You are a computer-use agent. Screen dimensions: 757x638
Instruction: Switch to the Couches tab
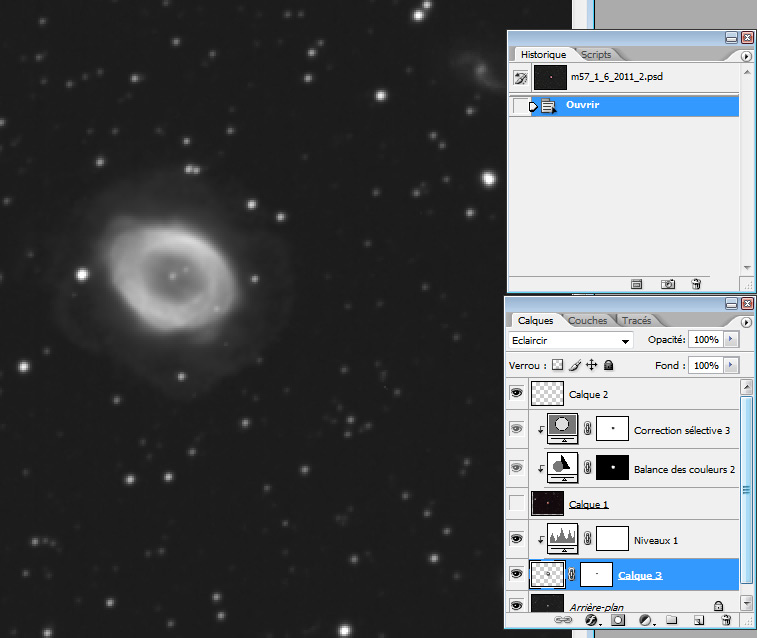[x=587, y=320]
